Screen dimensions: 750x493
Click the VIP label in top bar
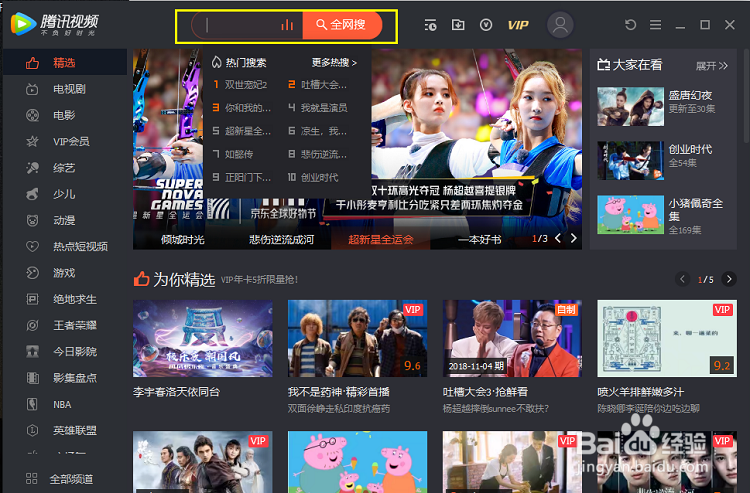518,25
